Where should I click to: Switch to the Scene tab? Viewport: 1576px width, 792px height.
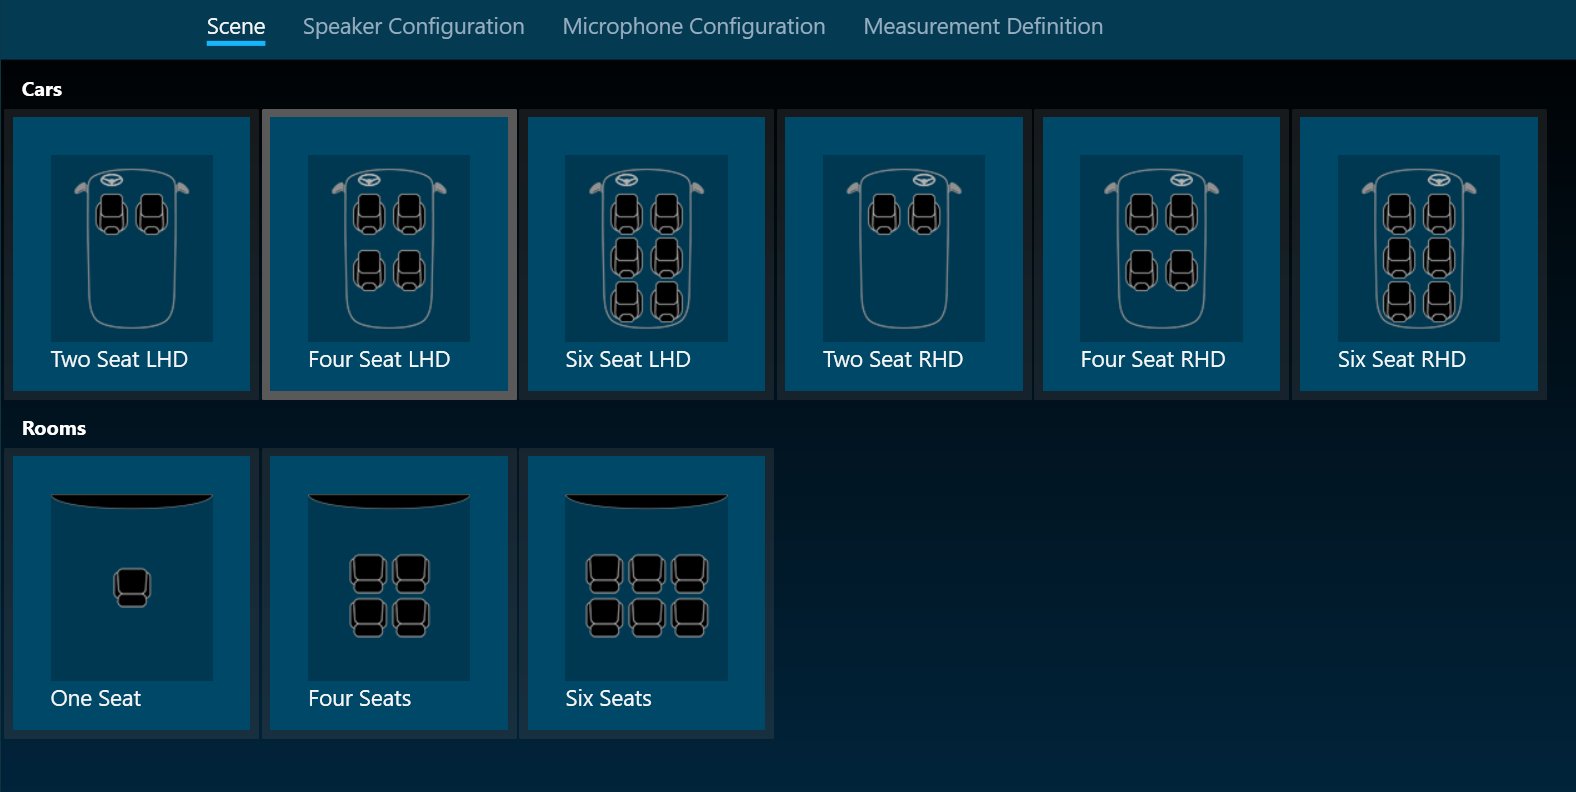(x=236, y=27)
